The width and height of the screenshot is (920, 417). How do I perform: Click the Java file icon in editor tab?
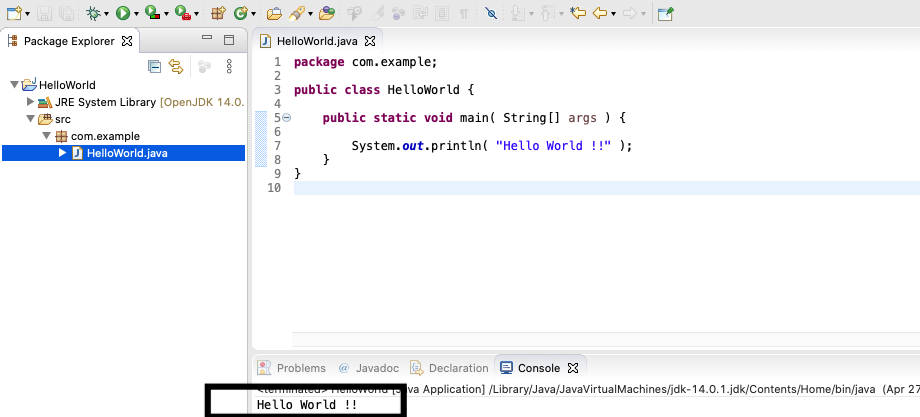(x=266, y=41)
